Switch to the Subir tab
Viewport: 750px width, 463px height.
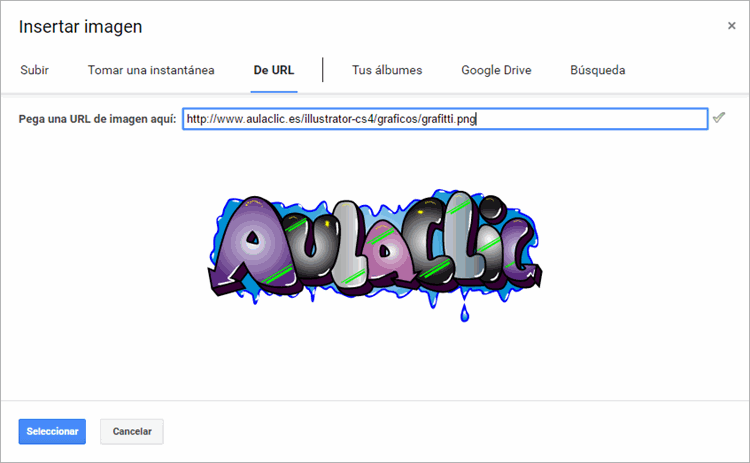[34, 70]
